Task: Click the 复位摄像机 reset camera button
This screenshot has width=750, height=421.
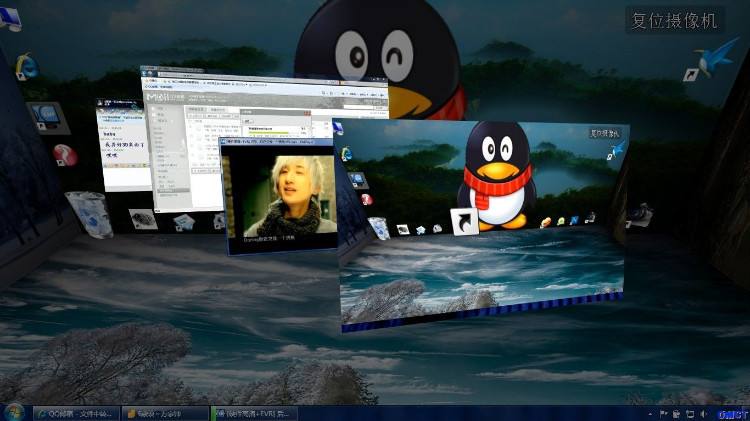Action: pyautogui.click(x=674, y=20)
